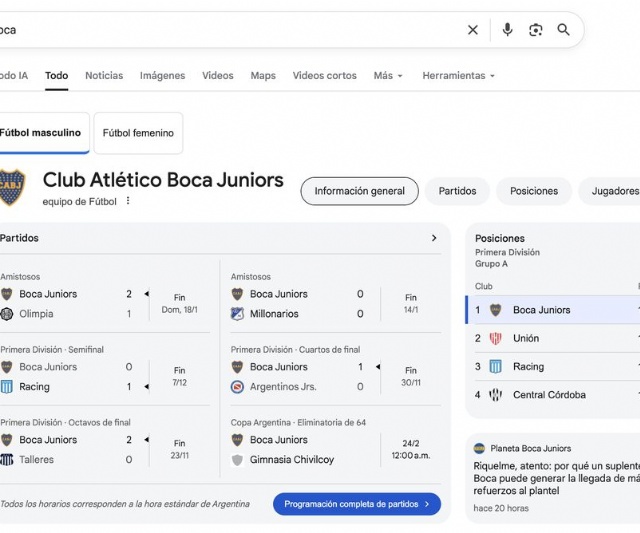Screen dimensions: 640x533
Task: Switch to the Imágenes tab
Action: point(162,76)
